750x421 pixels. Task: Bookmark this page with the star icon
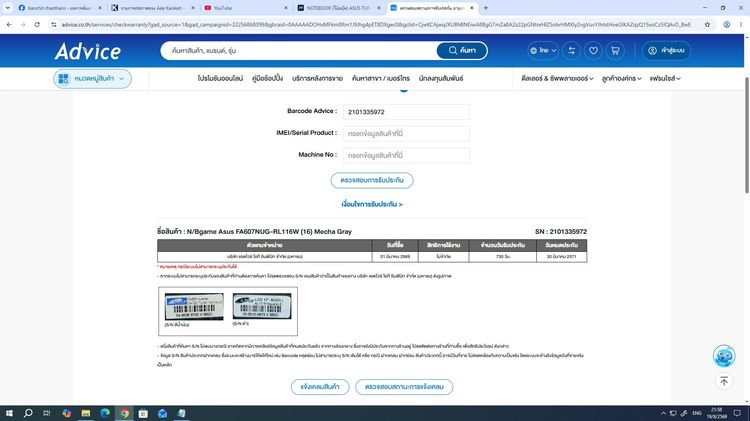(x=707, y=24)
